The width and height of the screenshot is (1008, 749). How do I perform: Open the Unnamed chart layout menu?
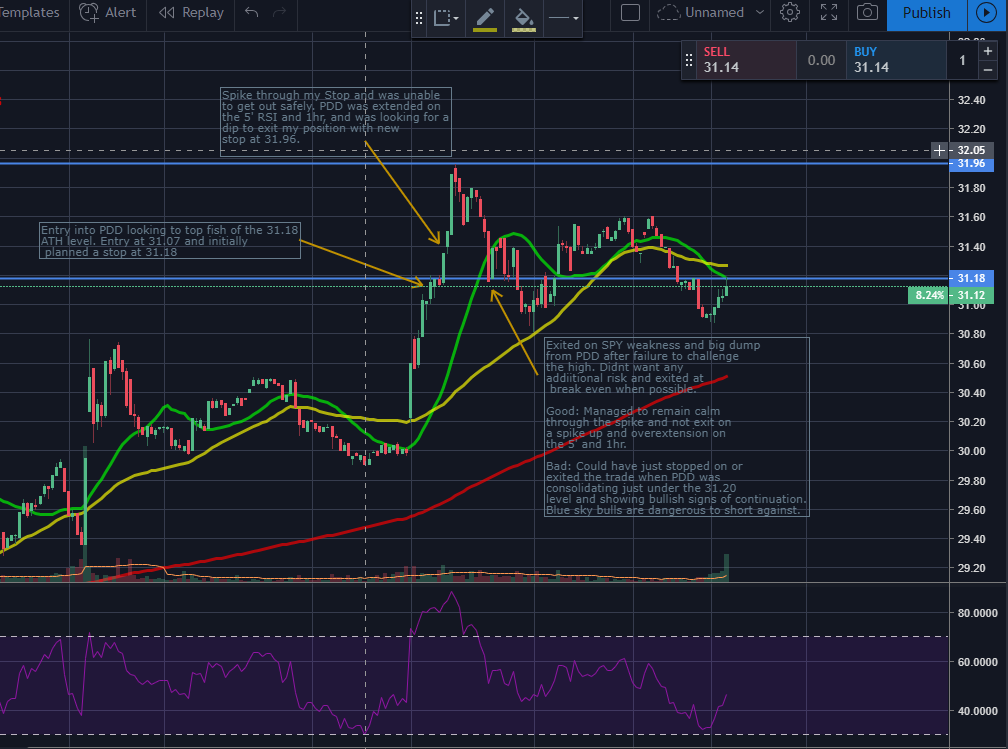(724, 13)
